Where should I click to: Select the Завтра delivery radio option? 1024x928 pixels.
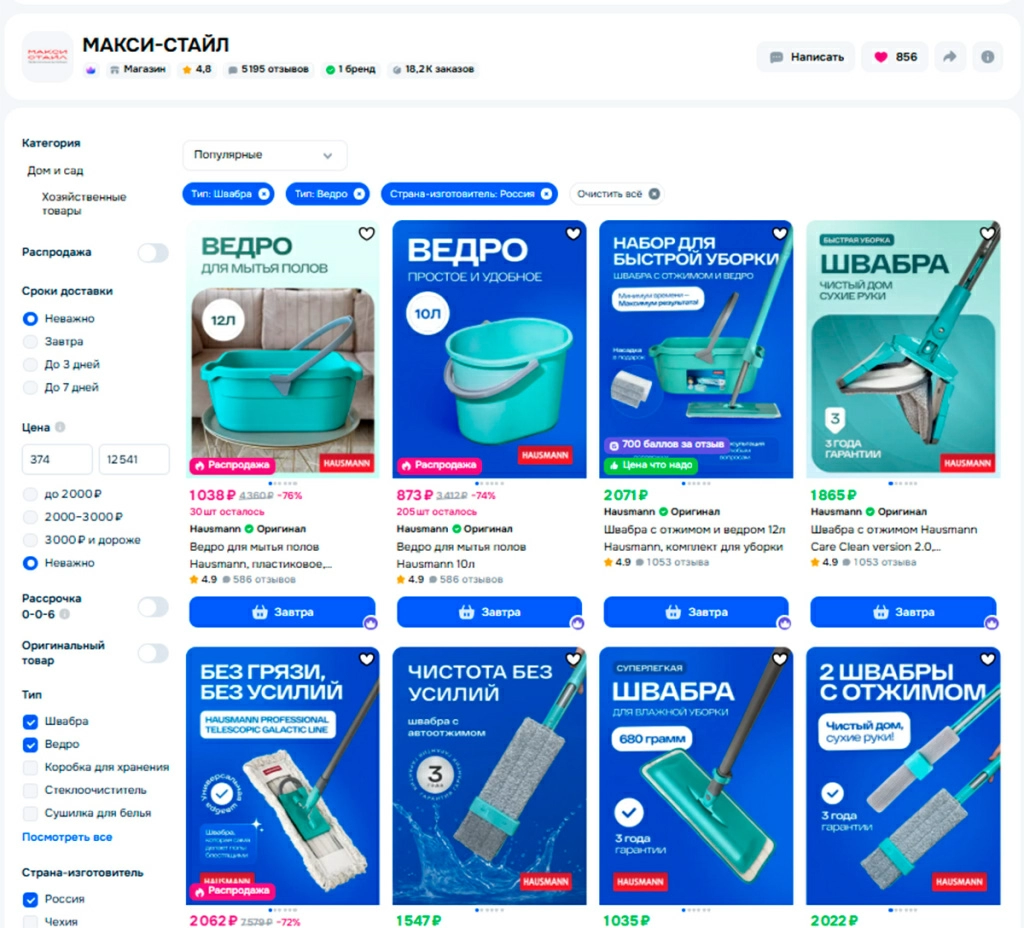coord(30,342)
